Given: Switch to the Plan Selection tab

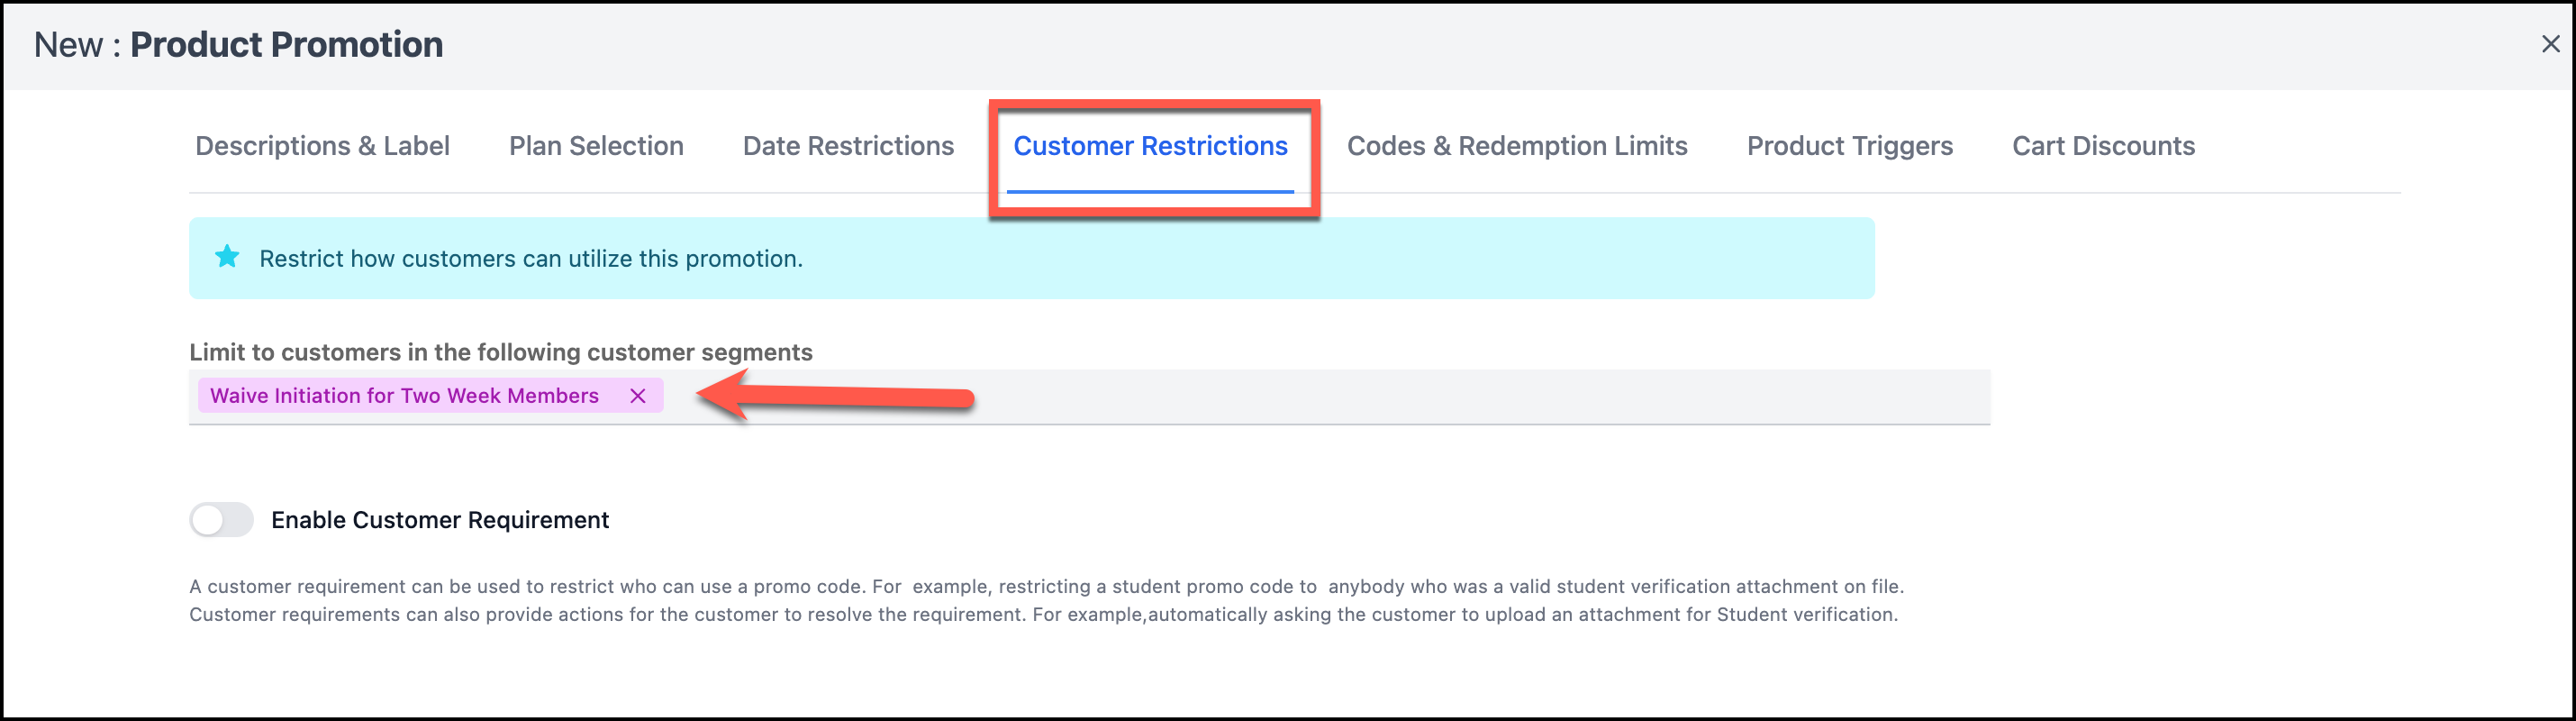Looking at the screenshot, I should click(x=596, y=146).
